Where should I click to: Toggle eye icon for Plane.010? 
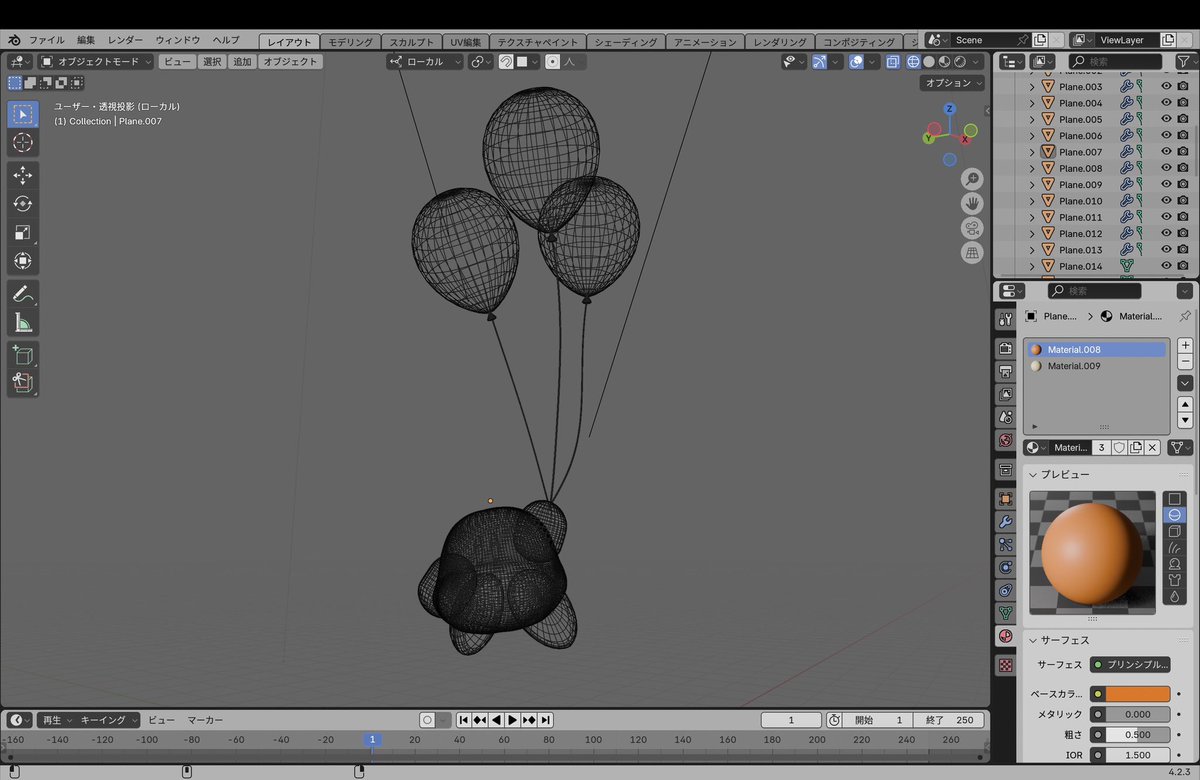click(1166, 201)
